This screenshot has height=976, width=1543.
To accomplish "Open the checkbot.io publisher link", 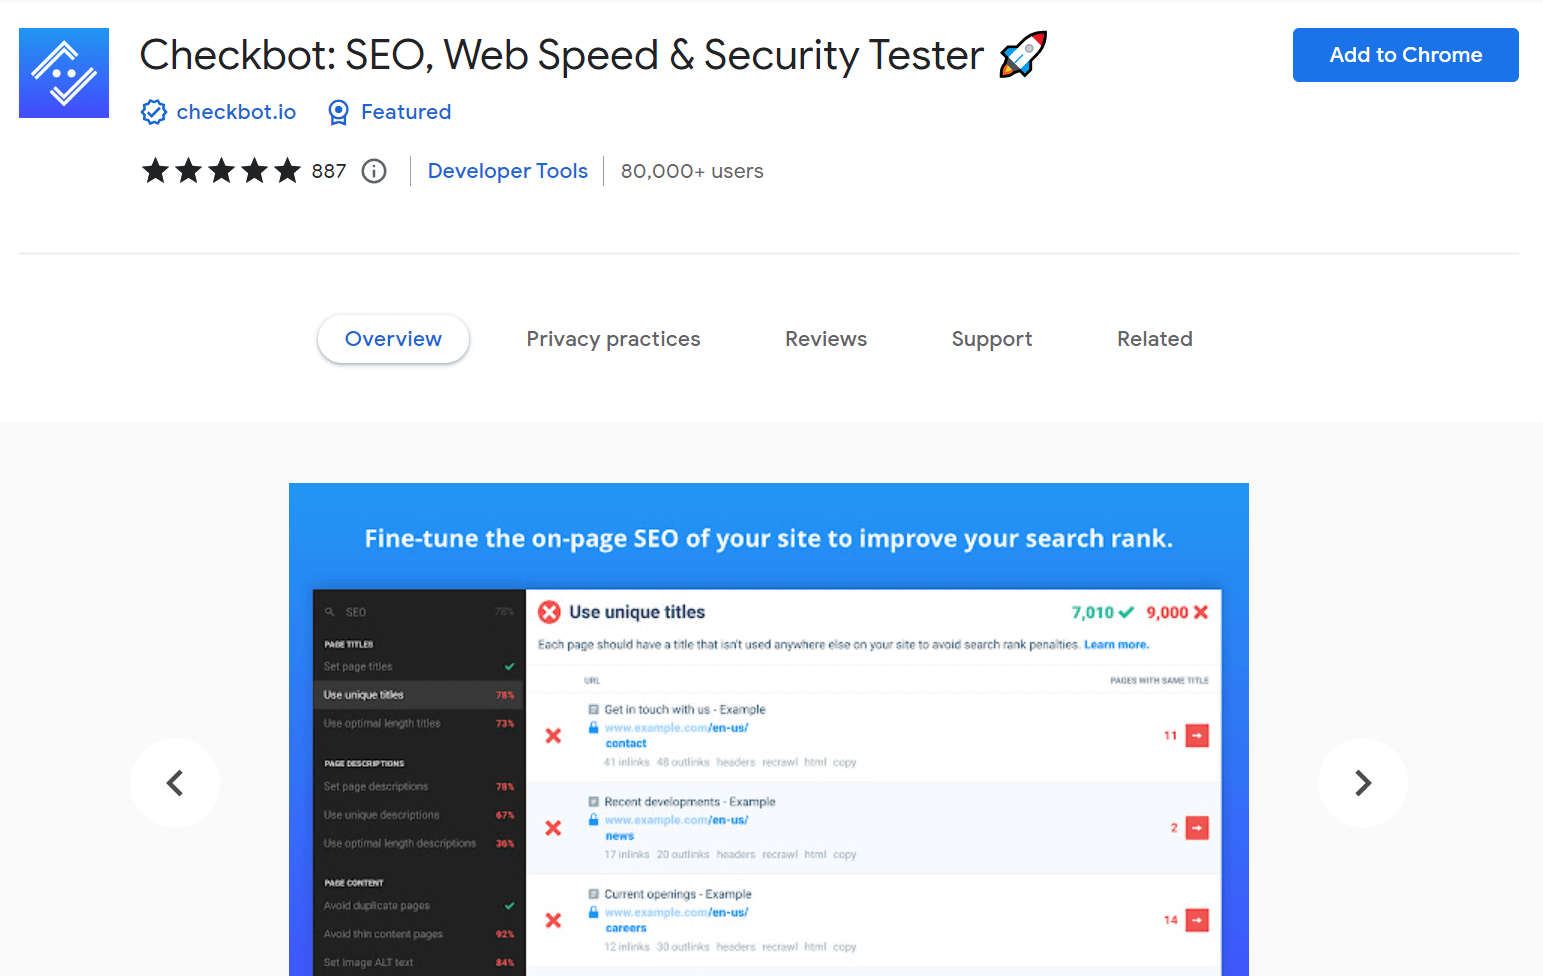I will point(236,112).
